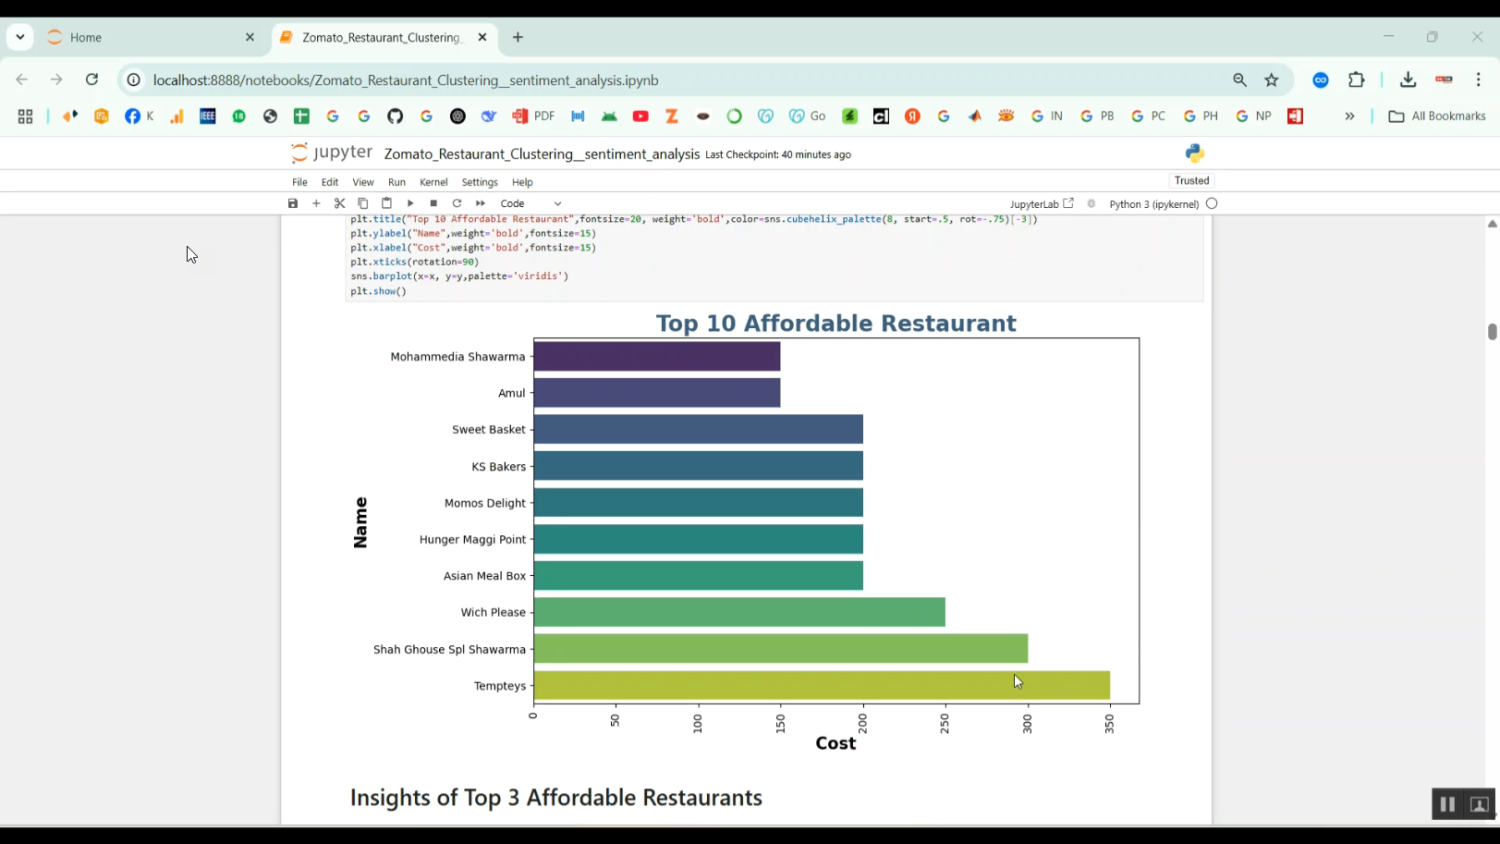Click the Tempteys bar in the chart
The image size is (1500, 844).
point(822,686)
